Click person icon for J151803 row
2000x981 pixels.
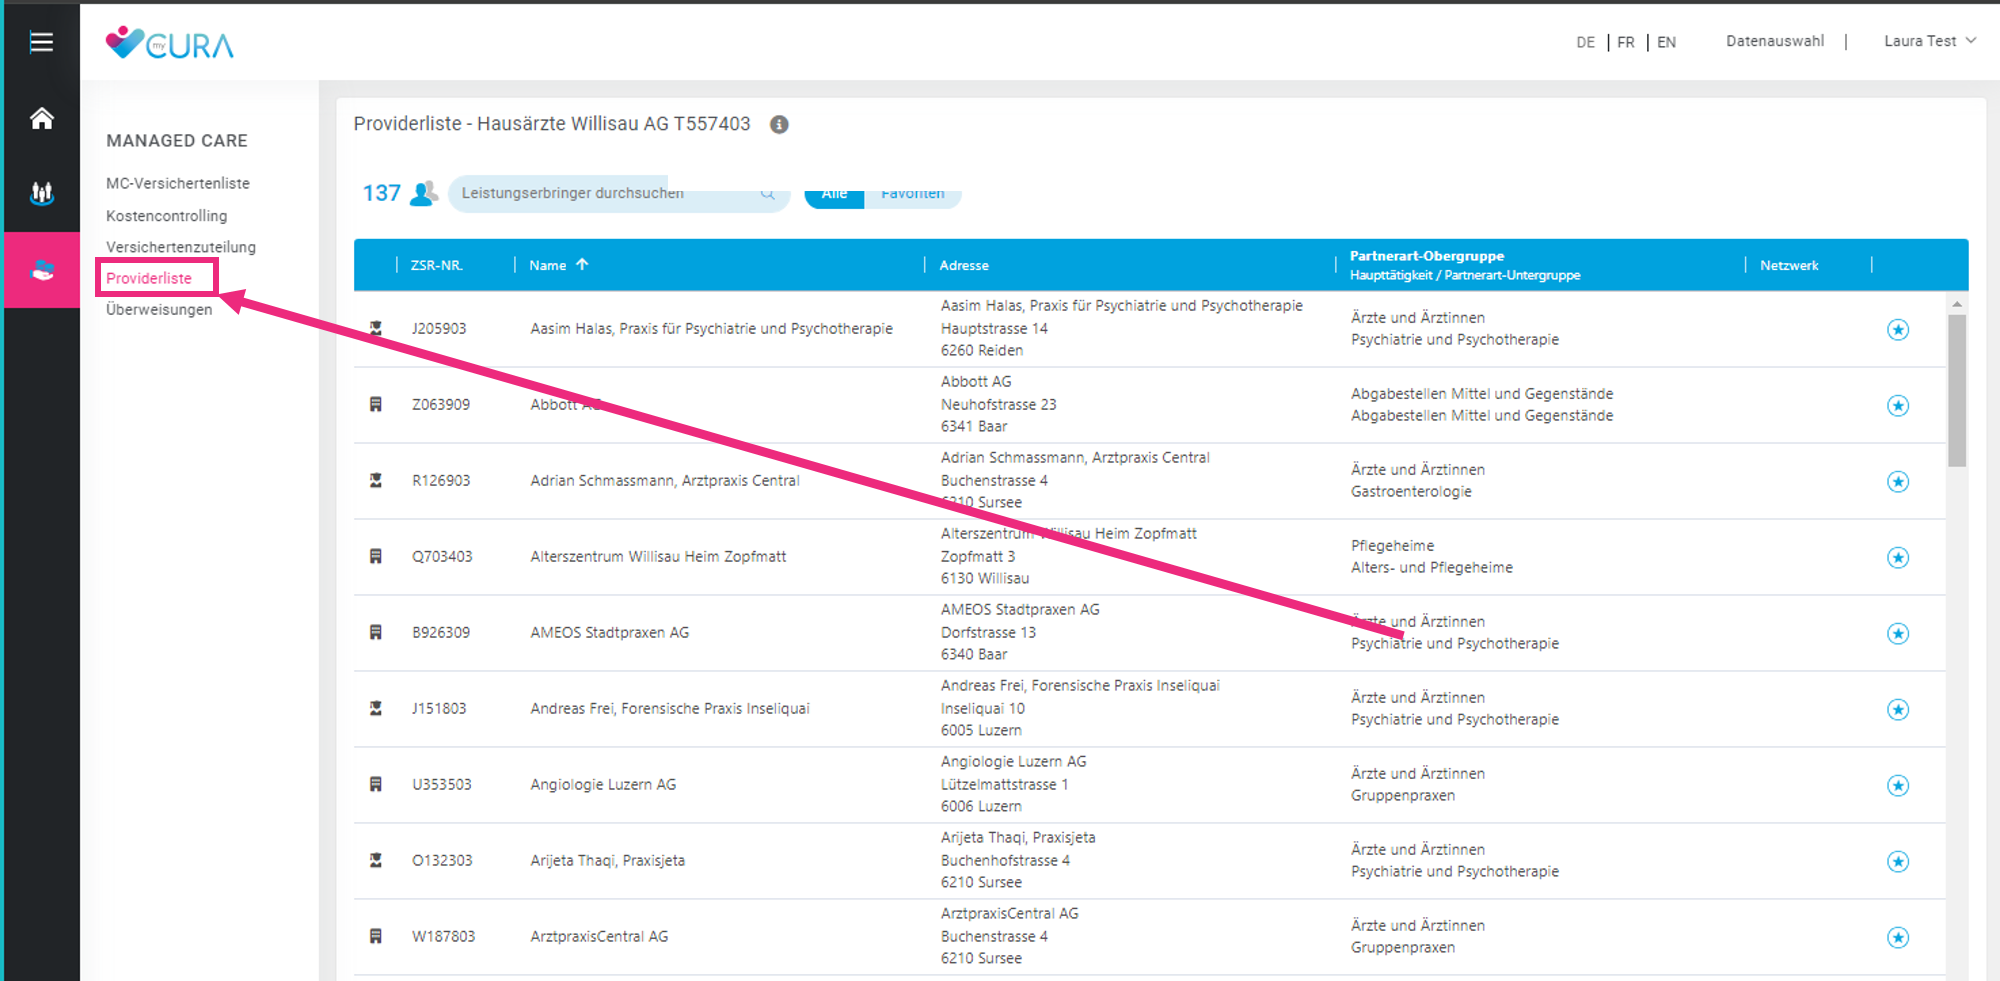(376, 708)
